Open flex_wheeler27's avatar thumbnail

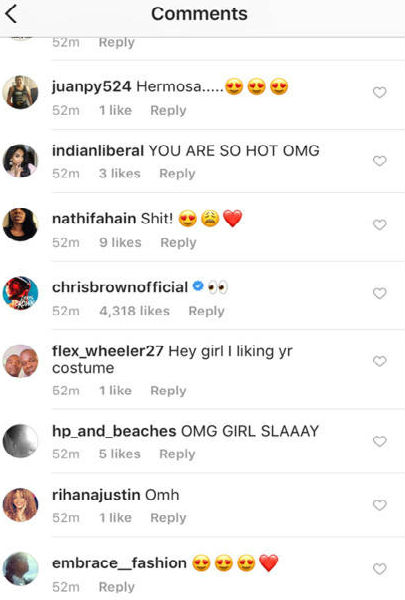click(20, 361)
